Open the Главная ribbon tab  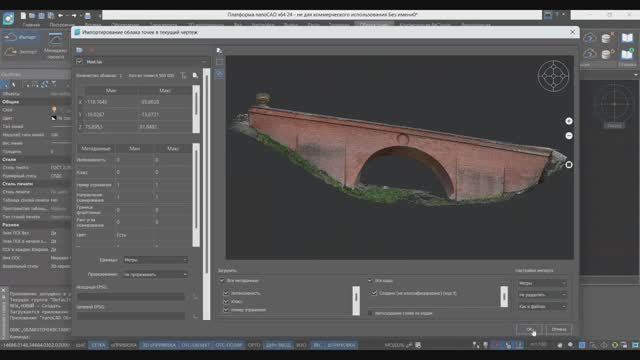click(x=31, y=25)
